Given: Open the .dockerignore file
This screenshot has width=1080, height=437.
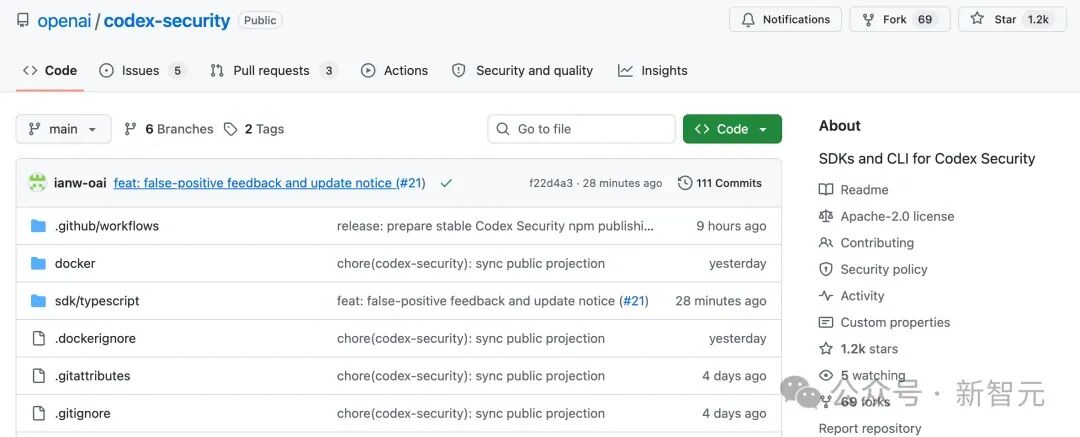Looking at the screenshot, I should (95, 338).
